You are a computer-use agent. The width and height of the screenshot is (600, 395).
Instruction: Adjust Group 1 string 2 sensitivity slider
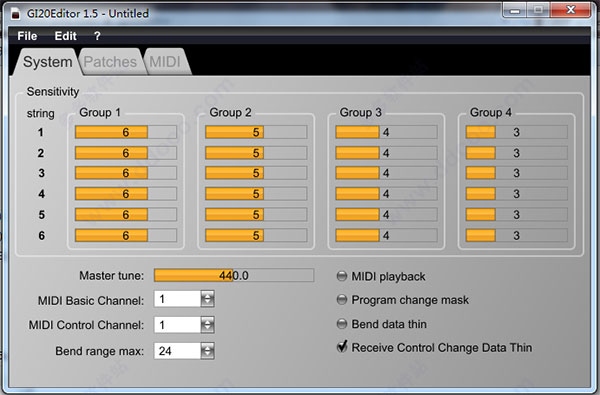[126, 153]
